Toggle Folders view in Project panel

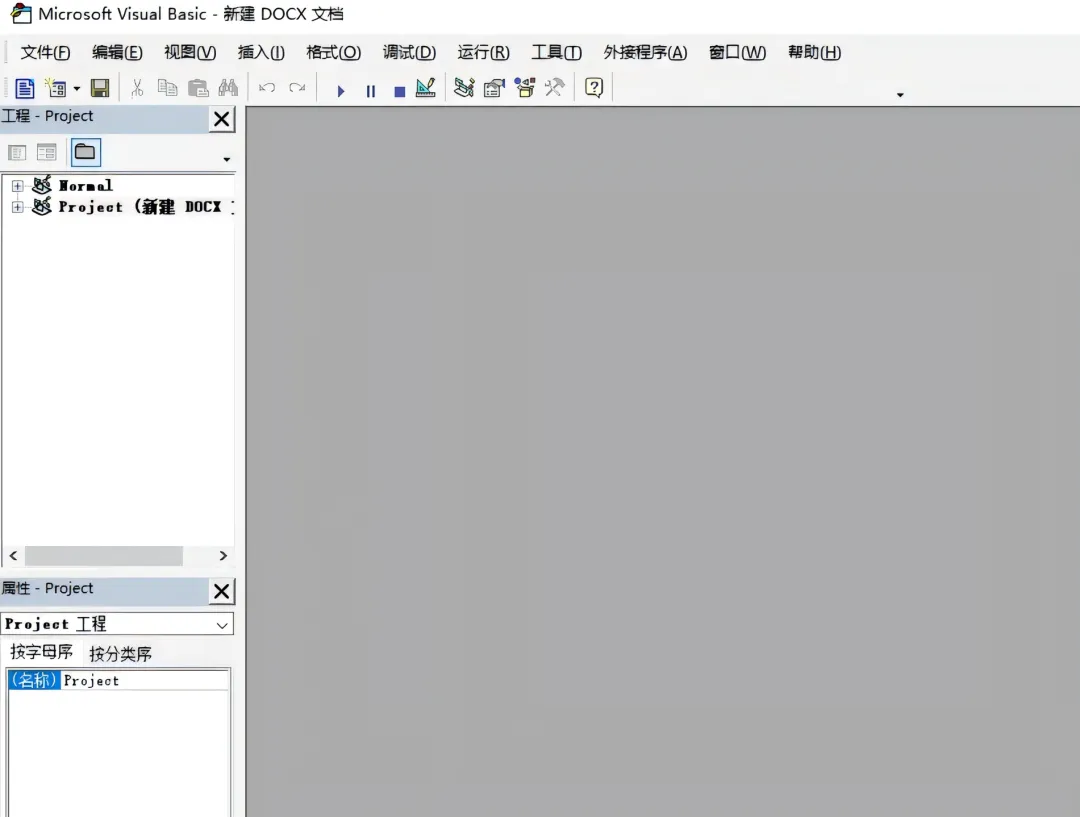(x=85, y=152)
